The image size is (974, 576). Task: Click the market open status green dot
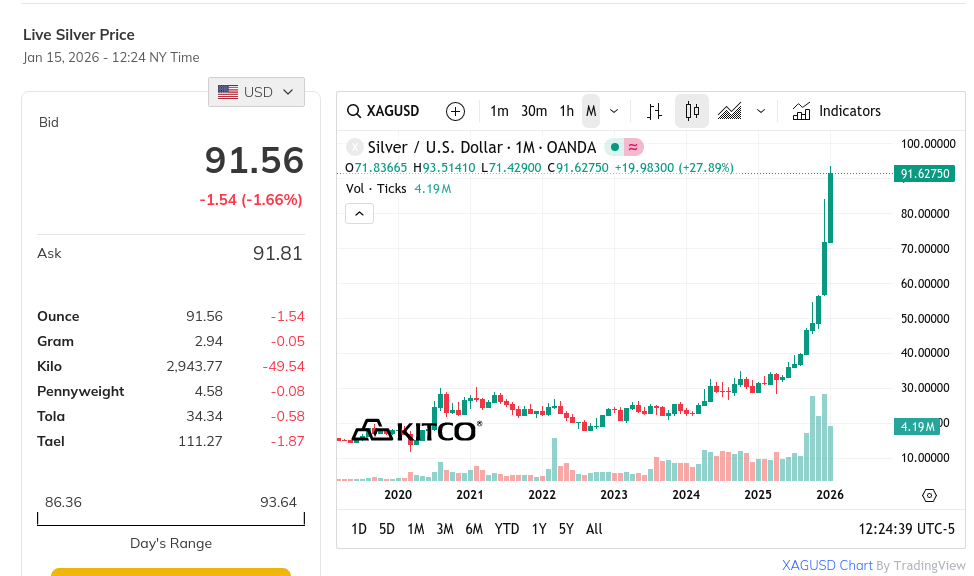tap(614, 147)
